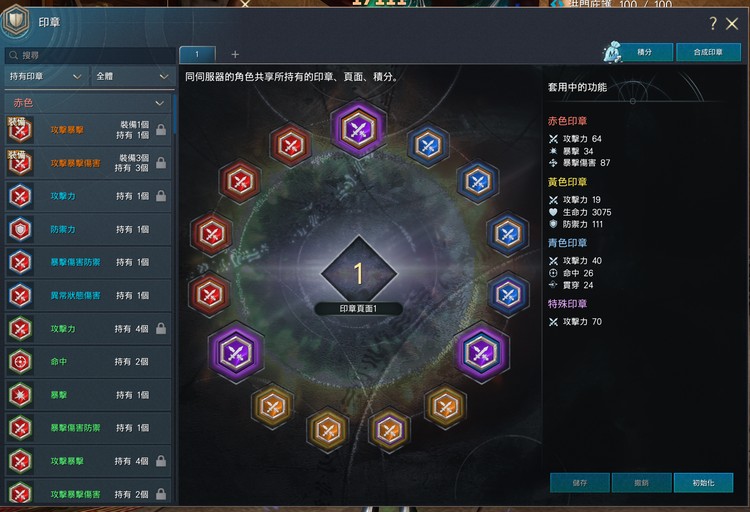The image size is (750, 512).
Task: Add a new seal page with plus tab
Action: (235, 55)
